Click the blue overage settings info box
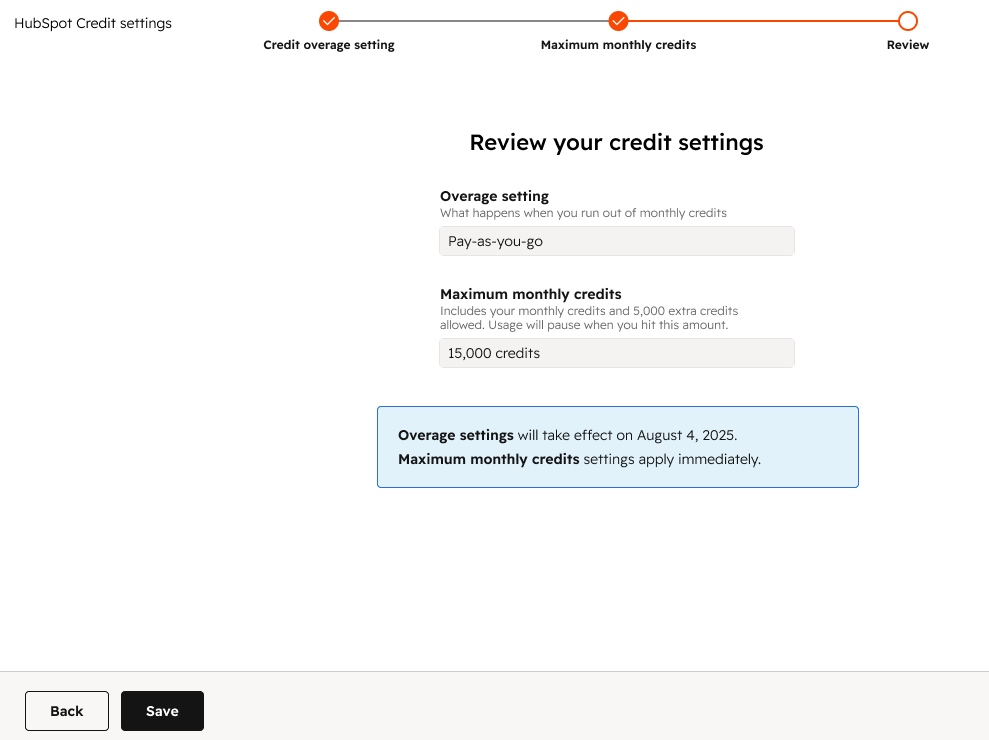989x740 pixels. (617, 446)
